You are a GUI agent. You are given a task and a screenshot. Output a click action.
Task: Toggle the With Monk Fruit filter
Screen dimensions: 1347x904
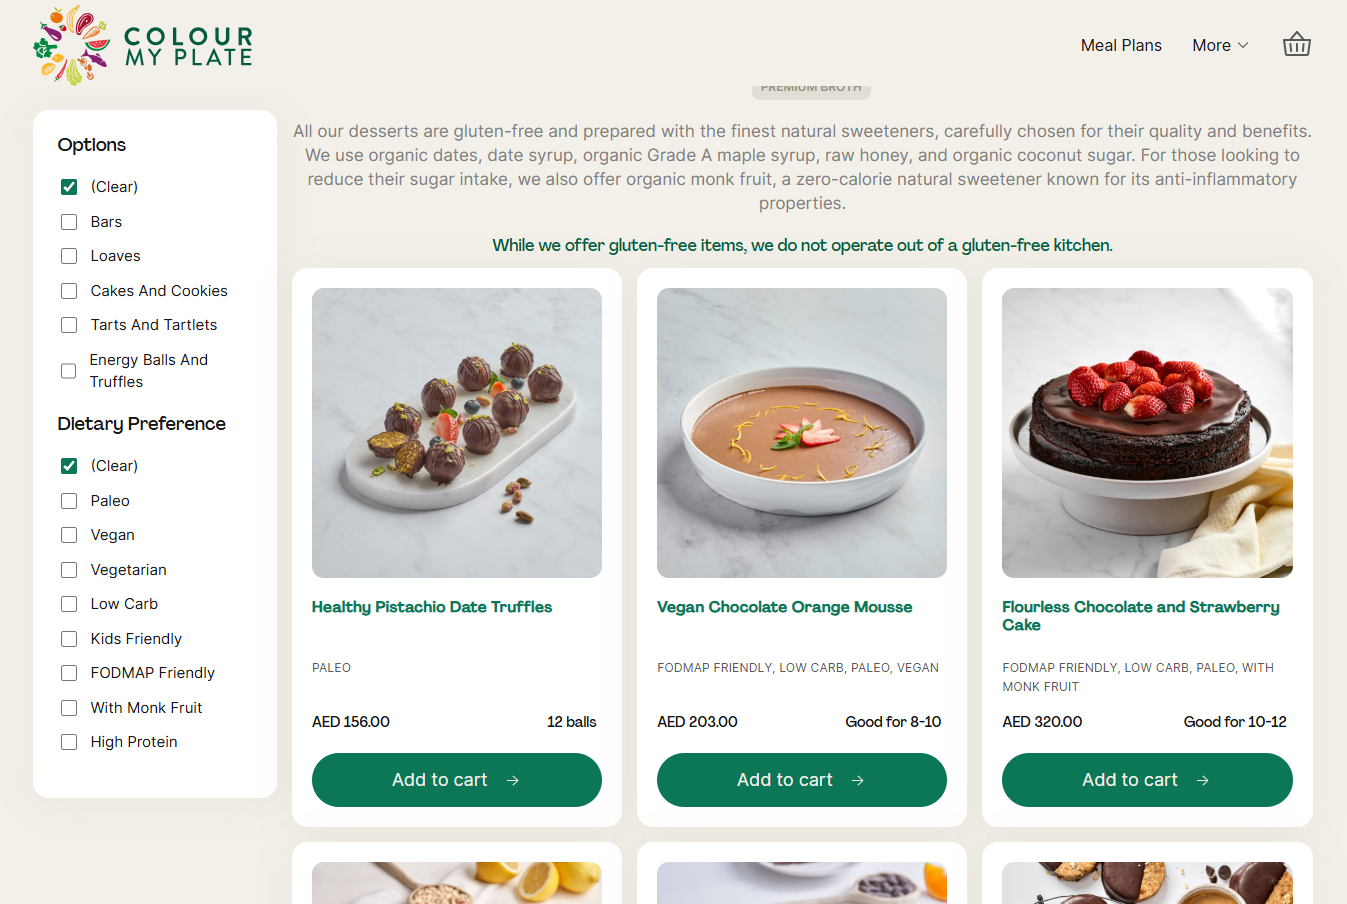click(69, 708)
